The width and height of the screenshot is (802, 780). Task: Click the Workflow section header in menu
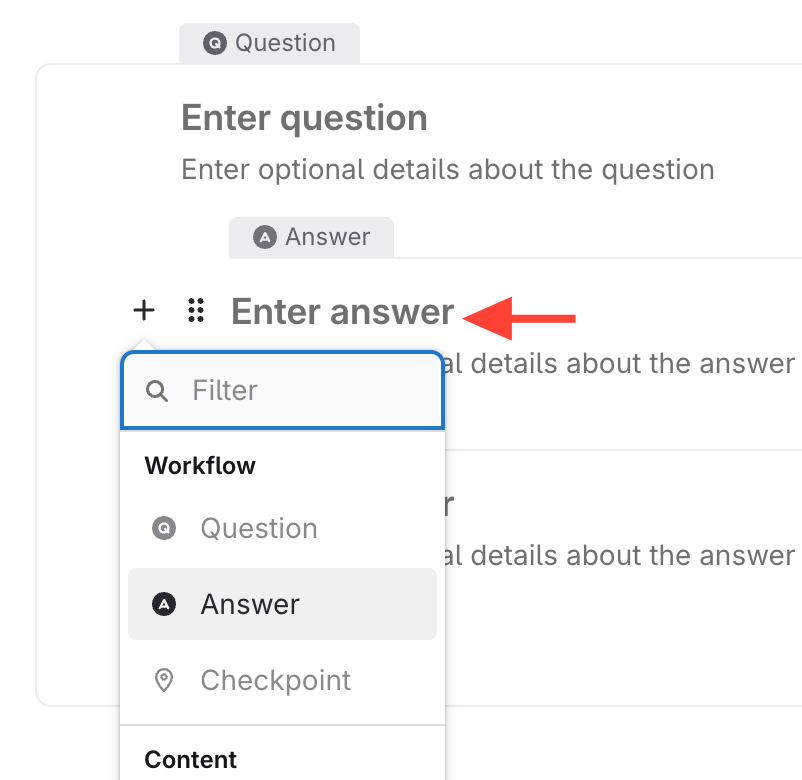tap(200, 465)
